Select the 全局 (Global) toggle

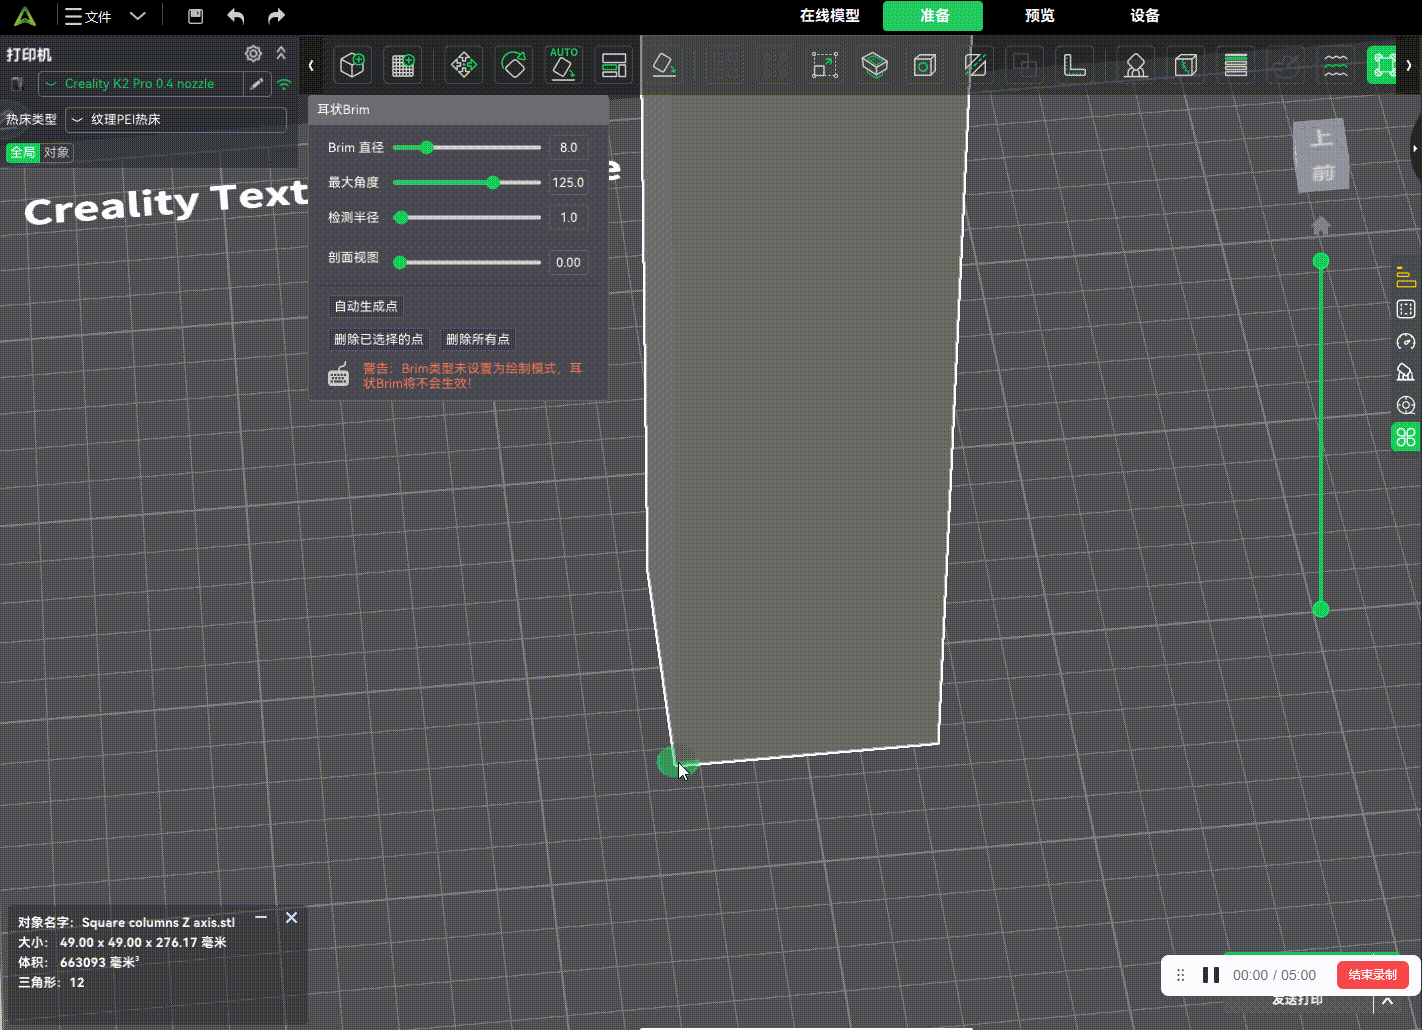click(x=22, y=152)
